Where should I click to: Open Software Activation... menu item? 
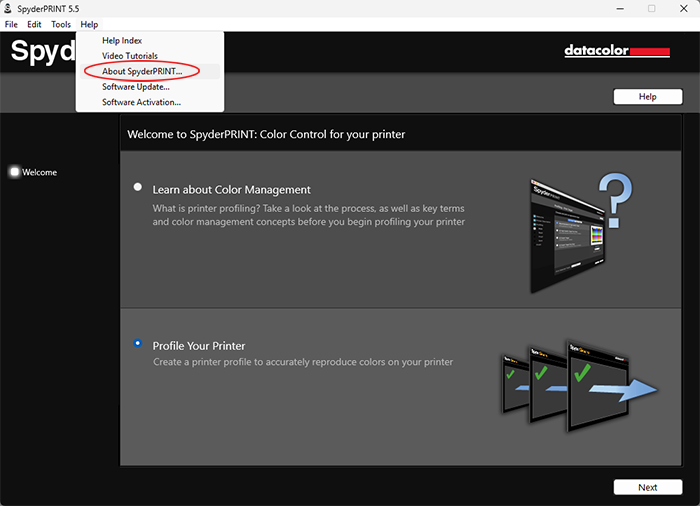(x=141, y=102)
